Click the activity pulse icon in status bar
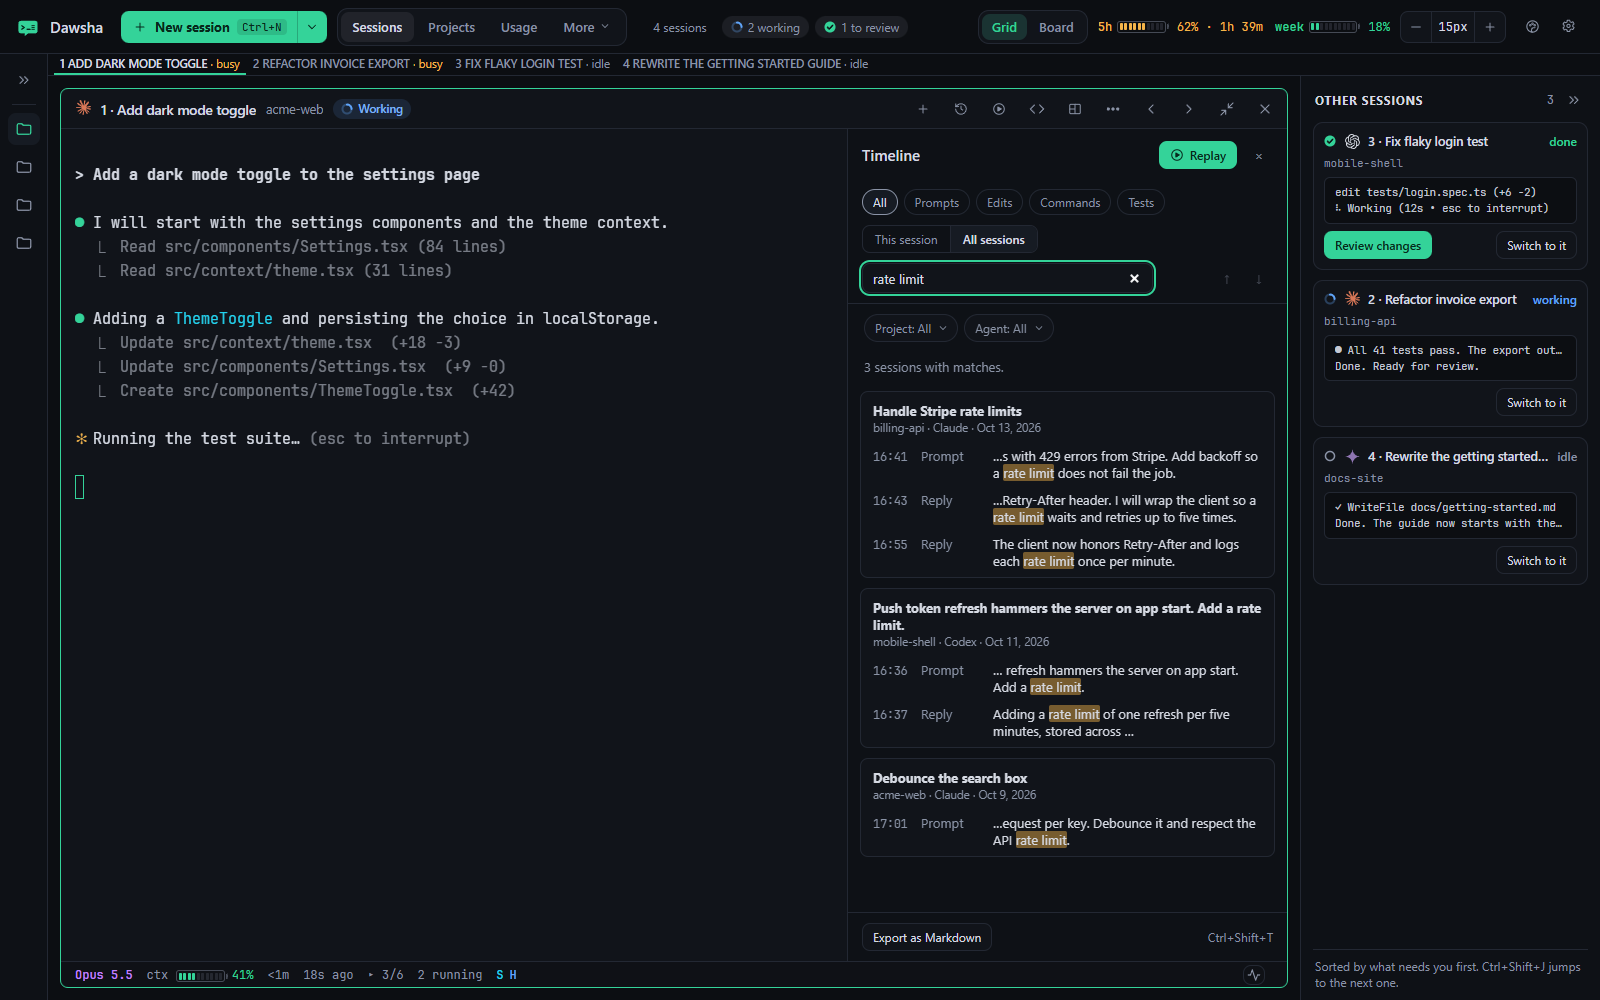The image size is (1600, 1000). [x=1254, y=975]
